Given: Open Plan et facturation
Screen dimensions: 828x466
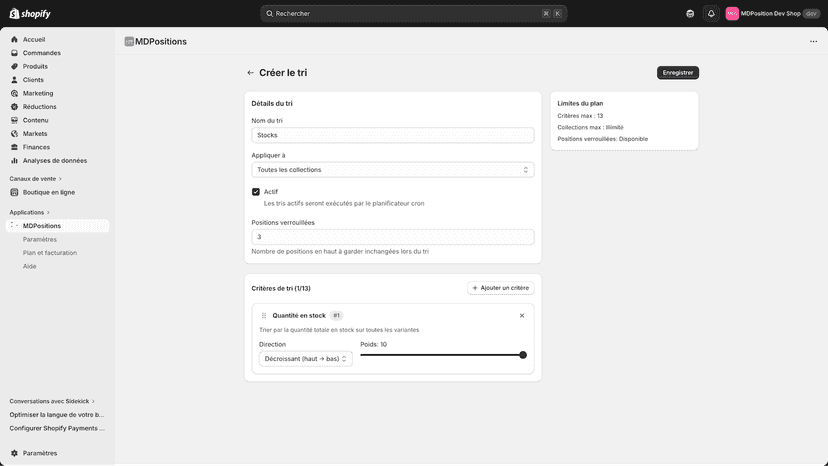Looking at the screenshot, I should (50, 253).
